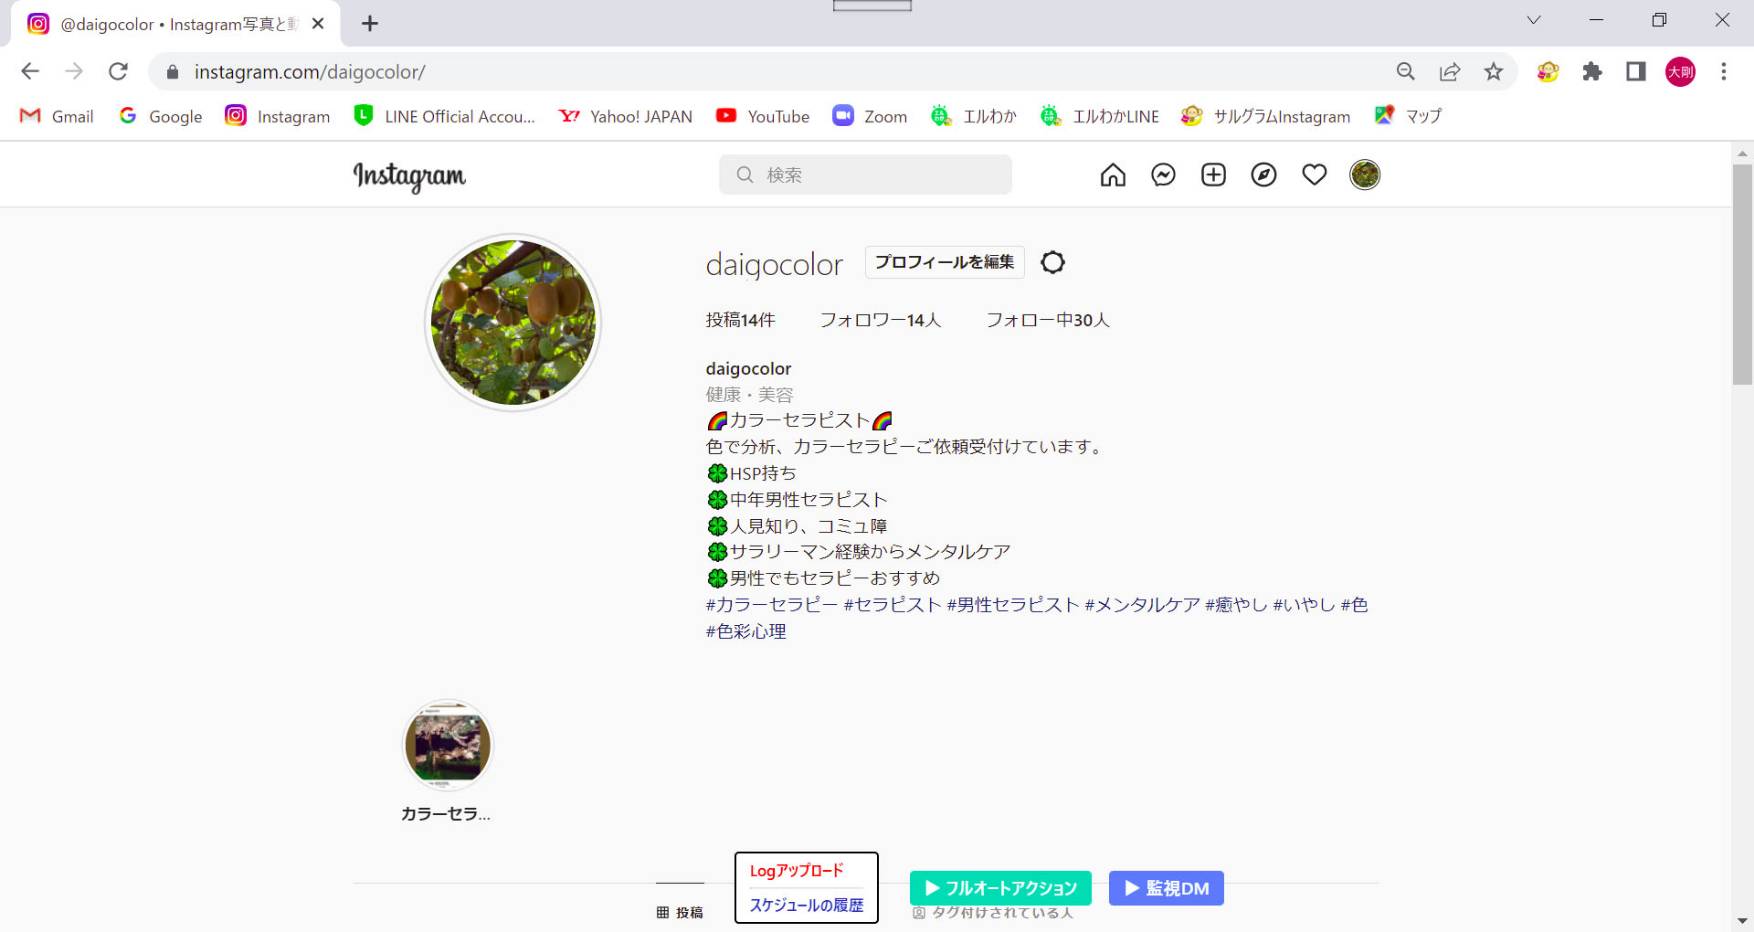The height and width of the screenshot is (932, 1754).
Task: Open Gmail bookmark
Action: click(57, 116)
